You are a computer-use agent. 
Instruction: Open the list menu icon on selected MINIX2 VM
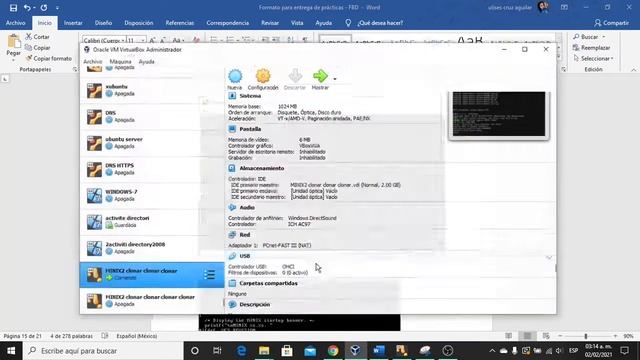pos(209,275)
